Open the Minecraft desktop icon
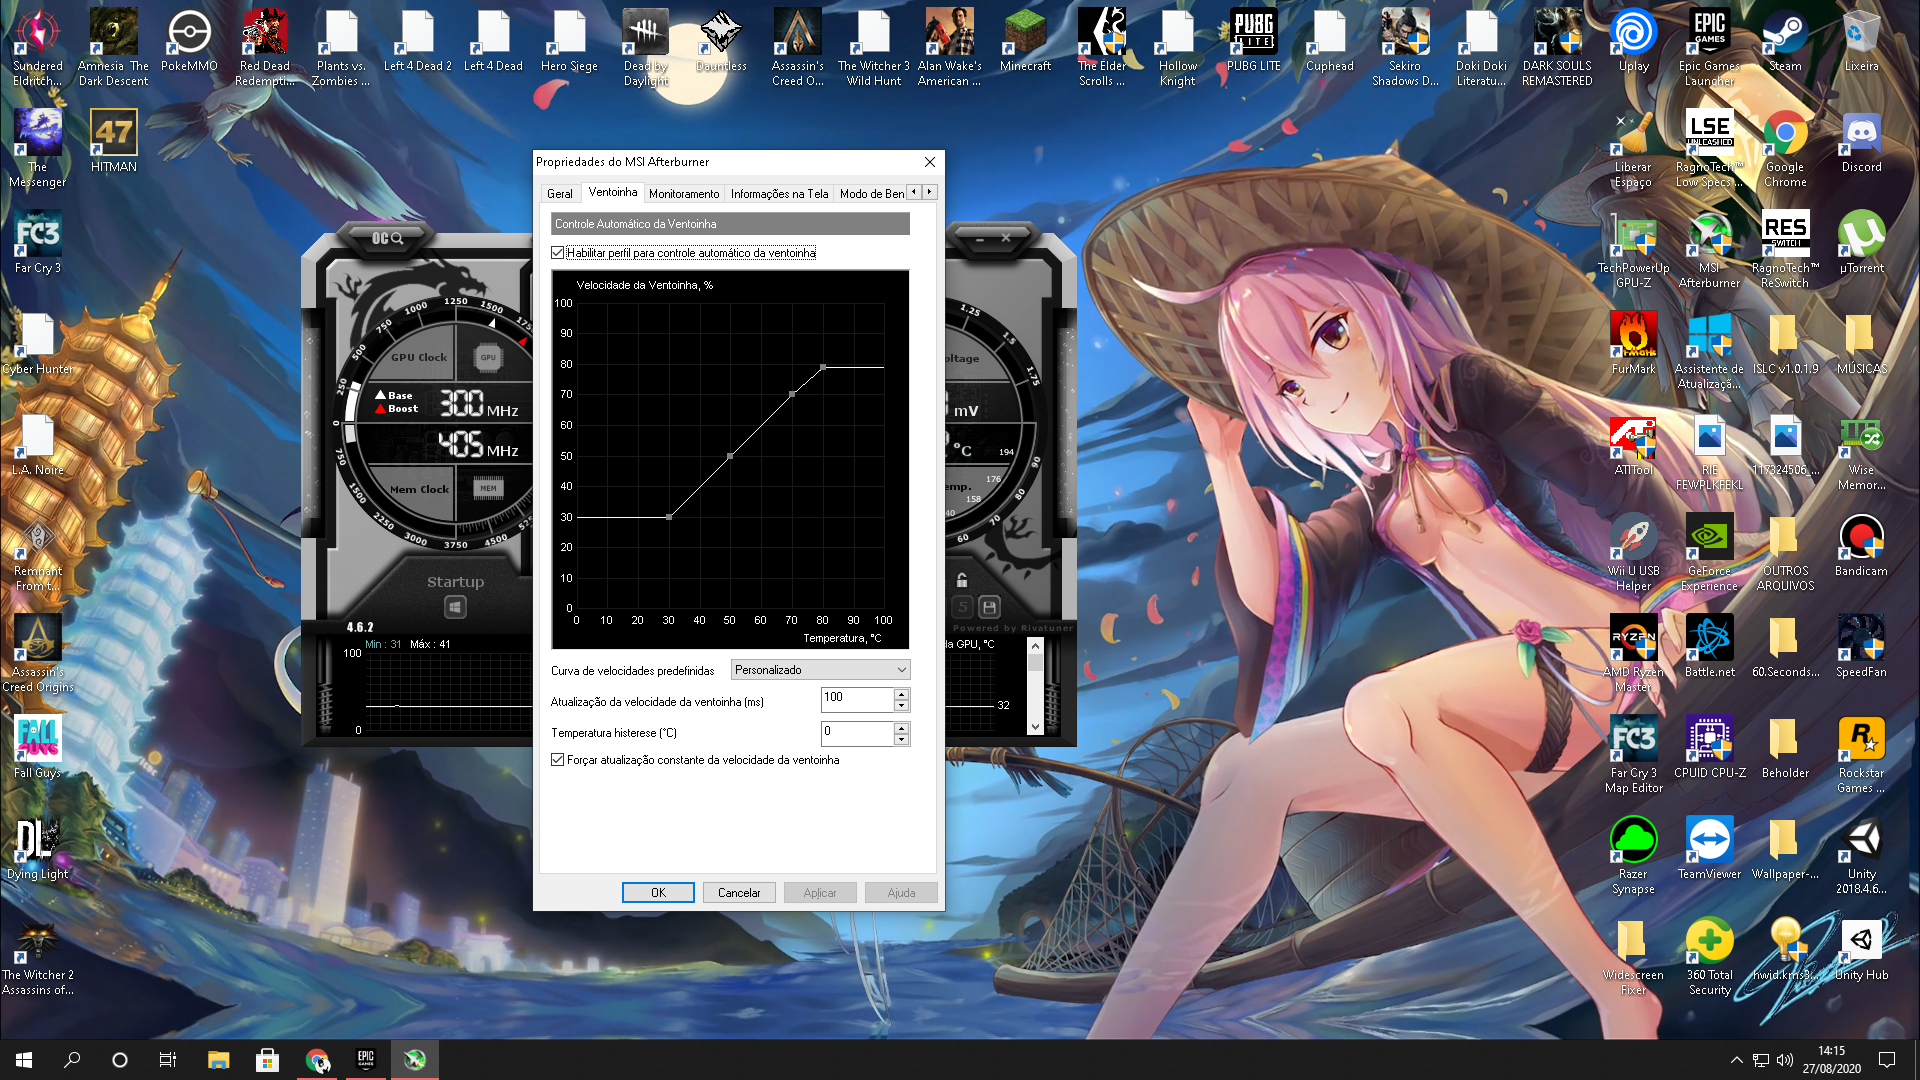 point(1025,42)
